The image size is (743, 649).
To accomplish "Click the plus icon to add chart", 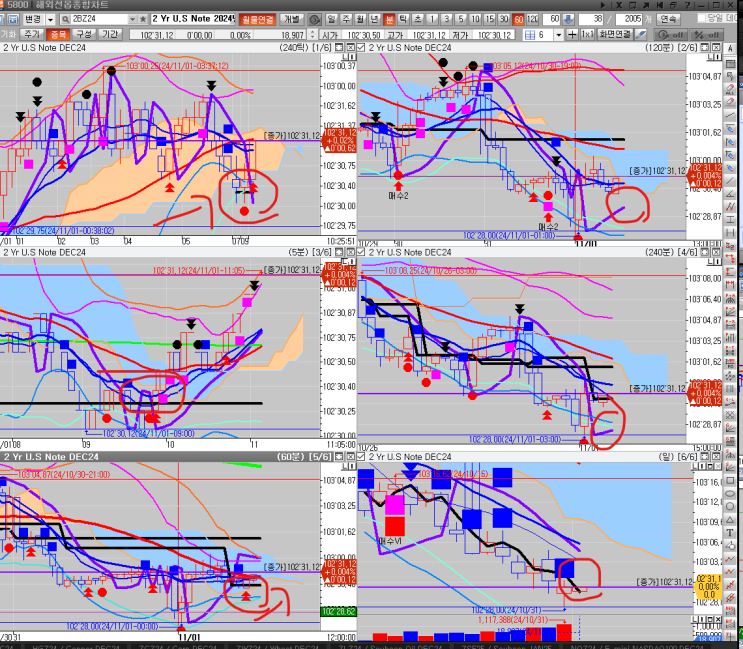I will point(572,35).
